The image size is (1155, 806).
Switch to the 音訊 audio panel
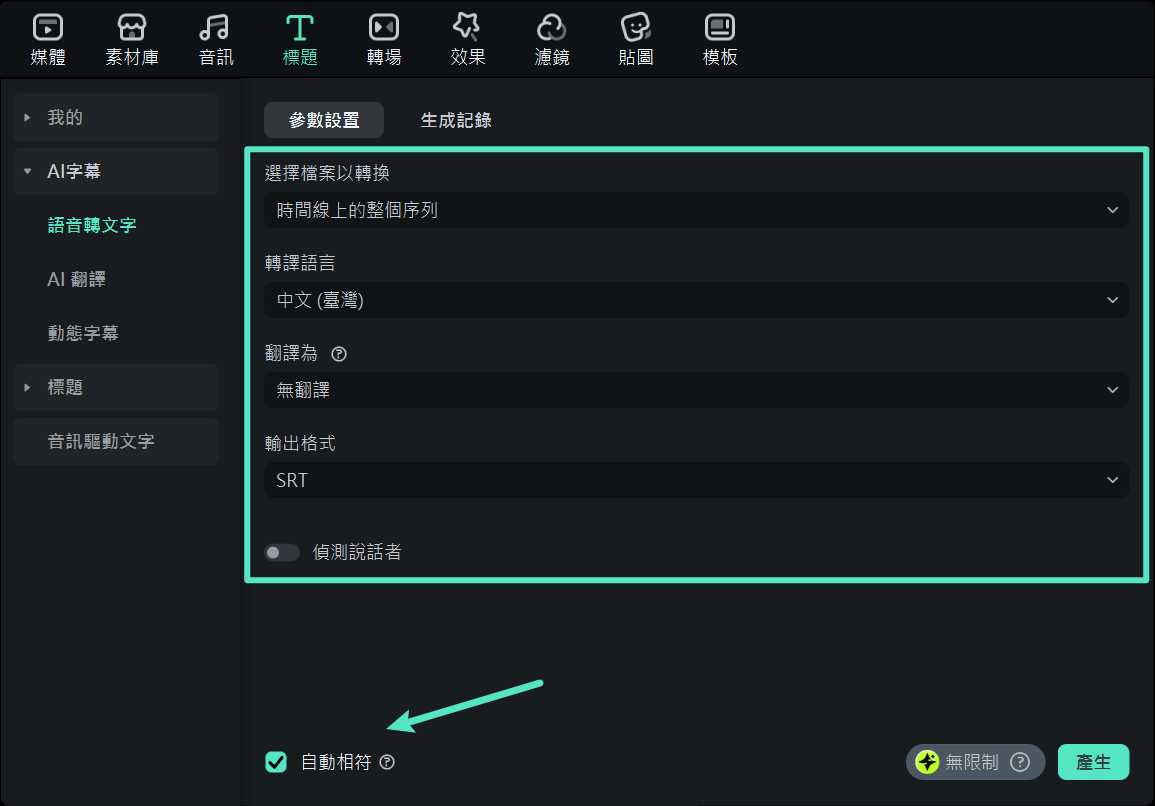pyautogui.click(x=215, y=38)
